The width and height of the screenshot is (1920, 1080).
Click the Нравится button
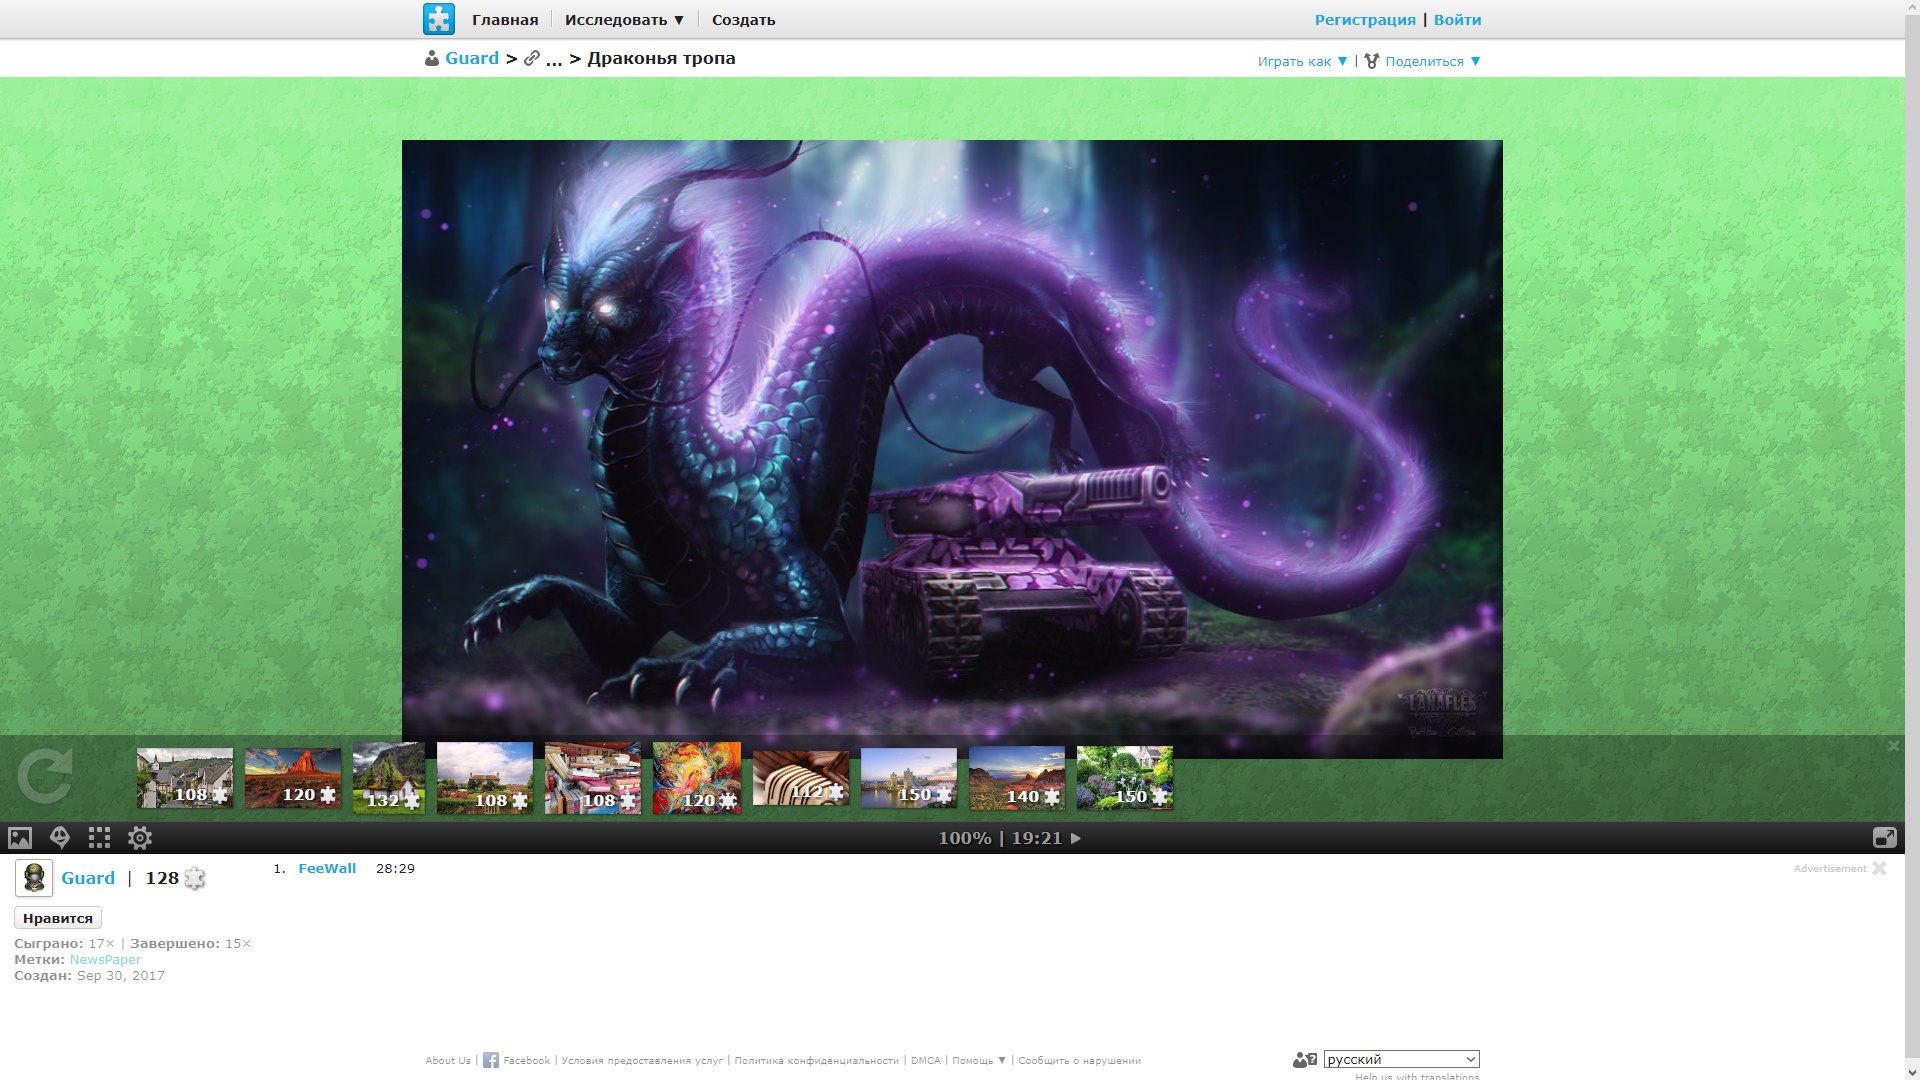(x=58, y=918)
